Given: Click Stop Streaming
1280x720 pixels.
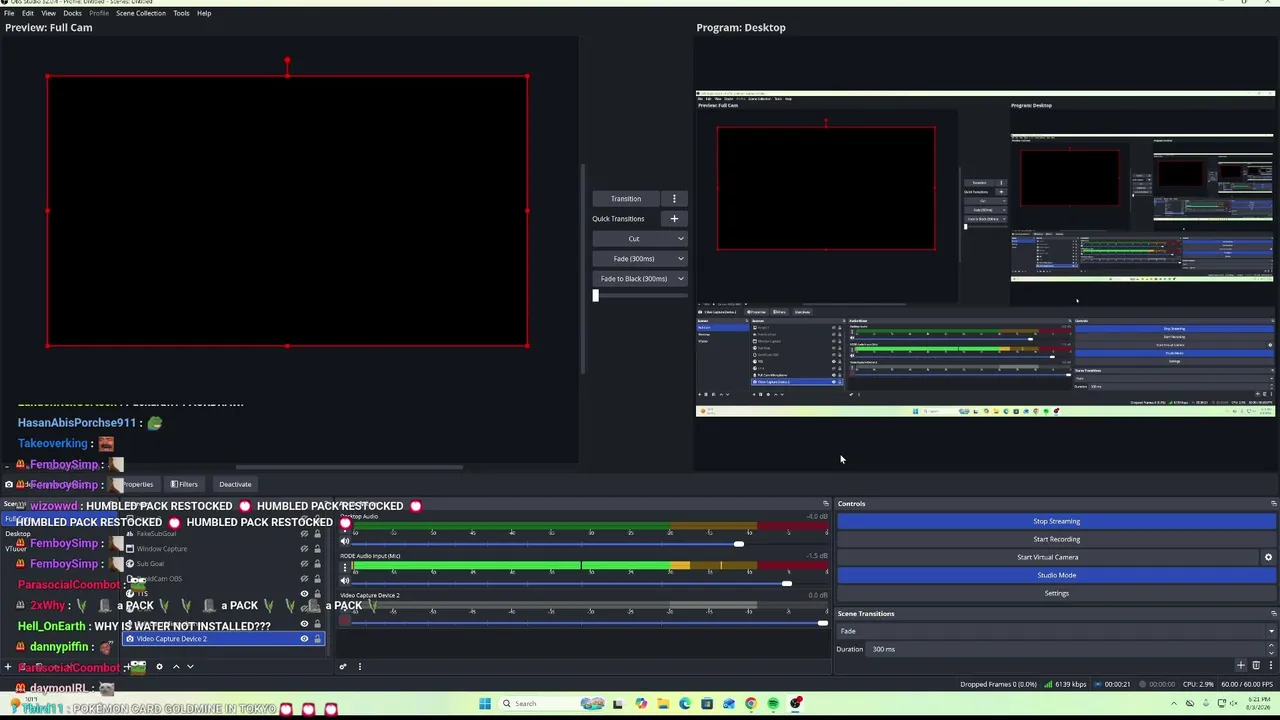Looking at the screenshot, I should (1056, 521).
